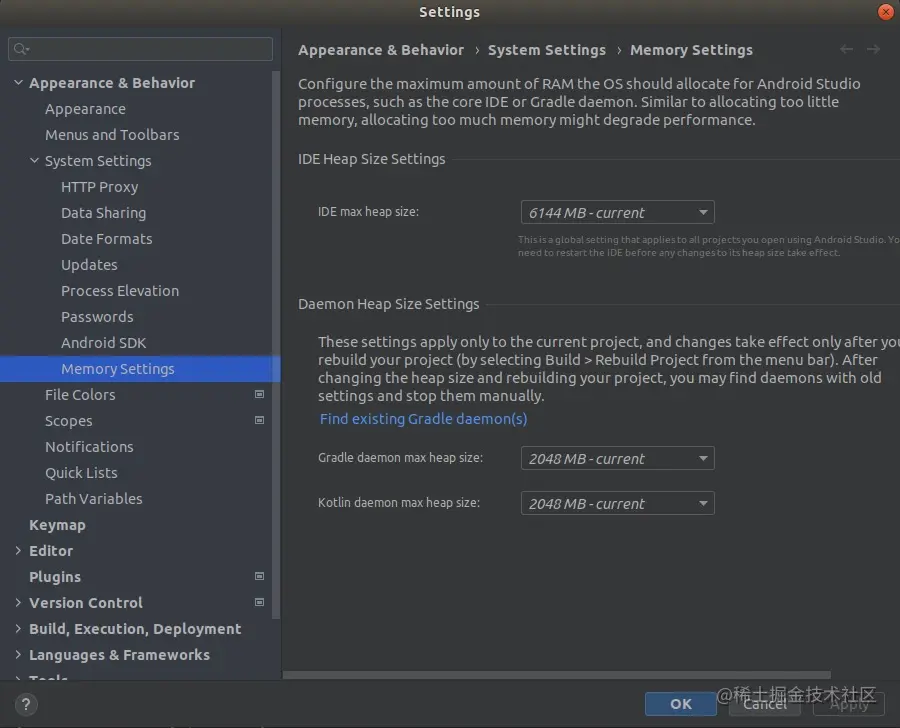Click the settings tree vertical scrollbar

[276, 344]
